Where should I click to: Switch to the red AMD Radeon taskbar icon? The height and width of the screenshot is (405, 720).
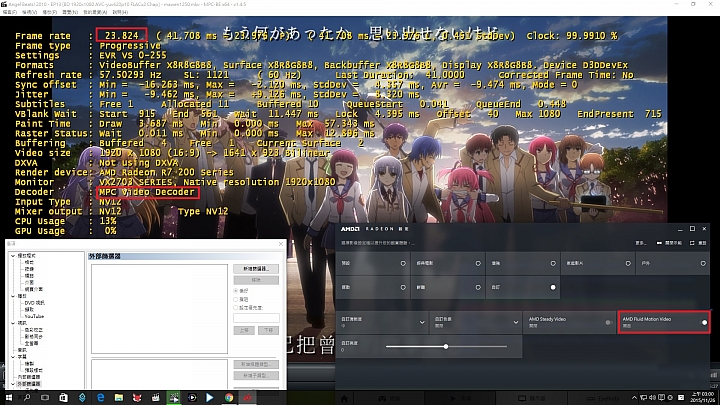[x=248, y=398]
